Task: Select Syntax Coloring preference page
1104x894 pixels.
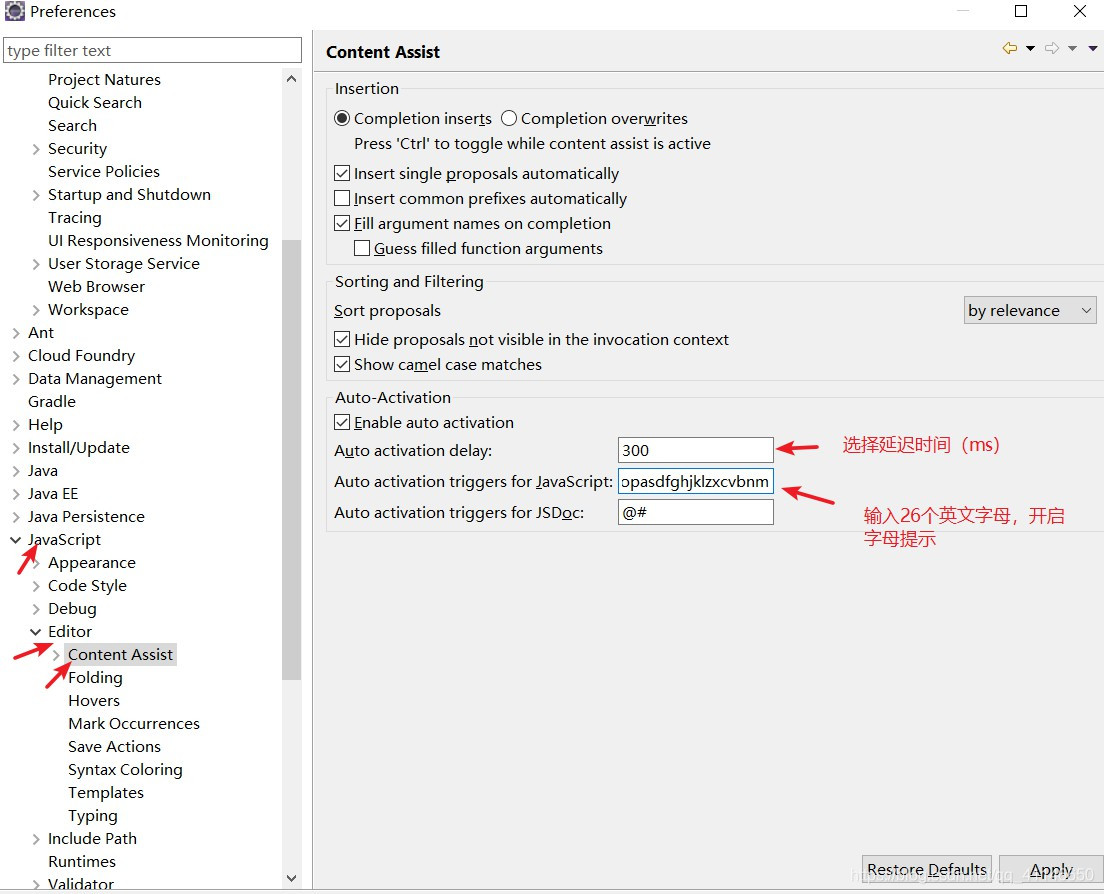Action: pos(125,770)
